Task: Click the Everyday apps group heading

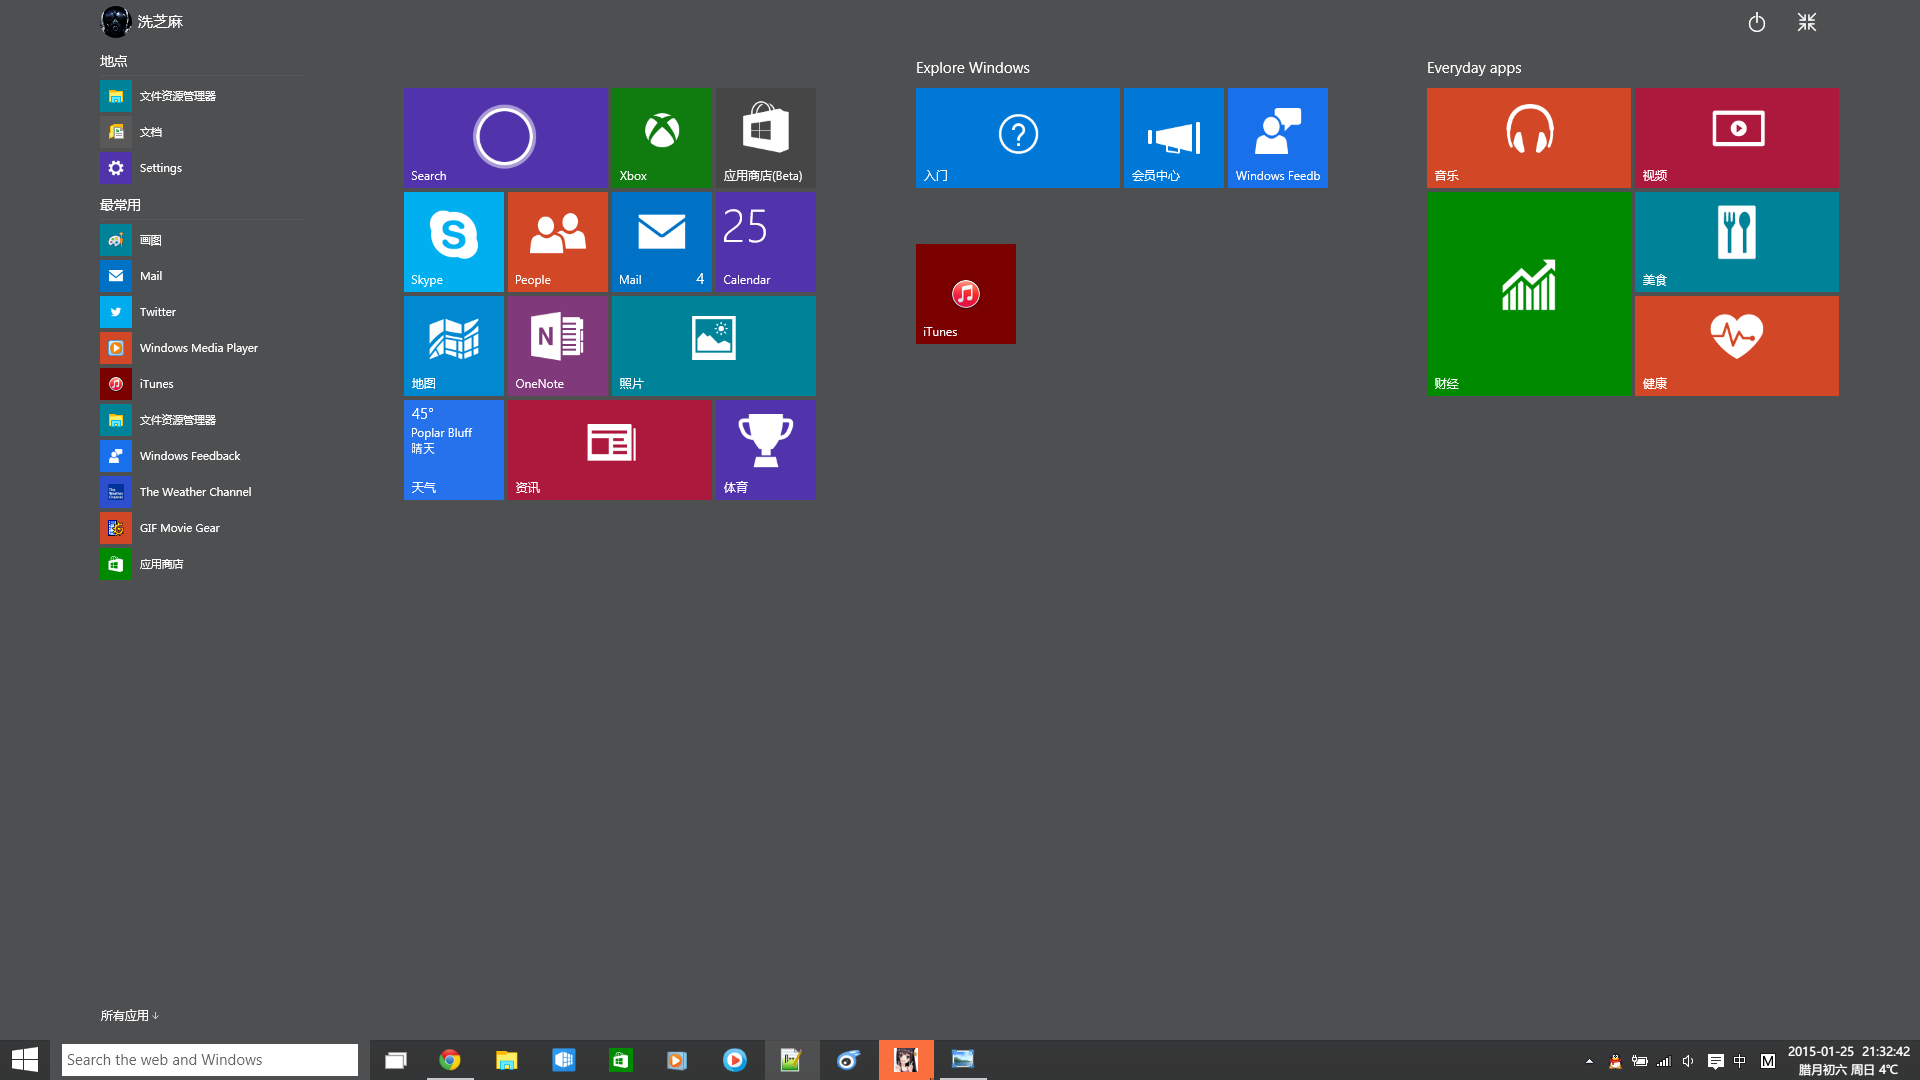Action: [x=1474, y=68]
